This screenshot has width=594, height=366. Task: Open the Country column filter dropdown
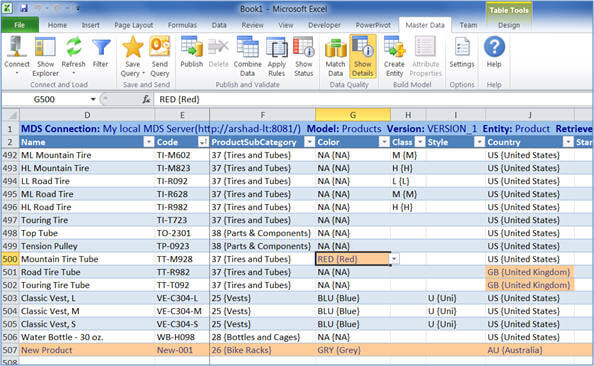coord(568,142)
